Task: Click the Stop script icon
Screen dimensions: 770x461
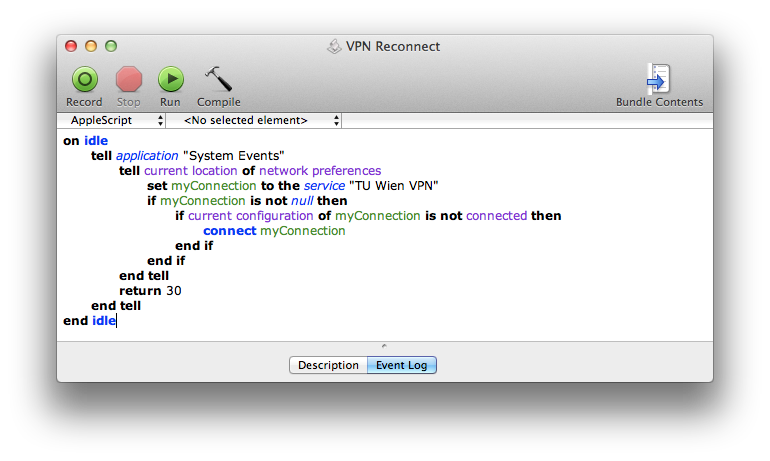Action: click(x=129, y=79)
